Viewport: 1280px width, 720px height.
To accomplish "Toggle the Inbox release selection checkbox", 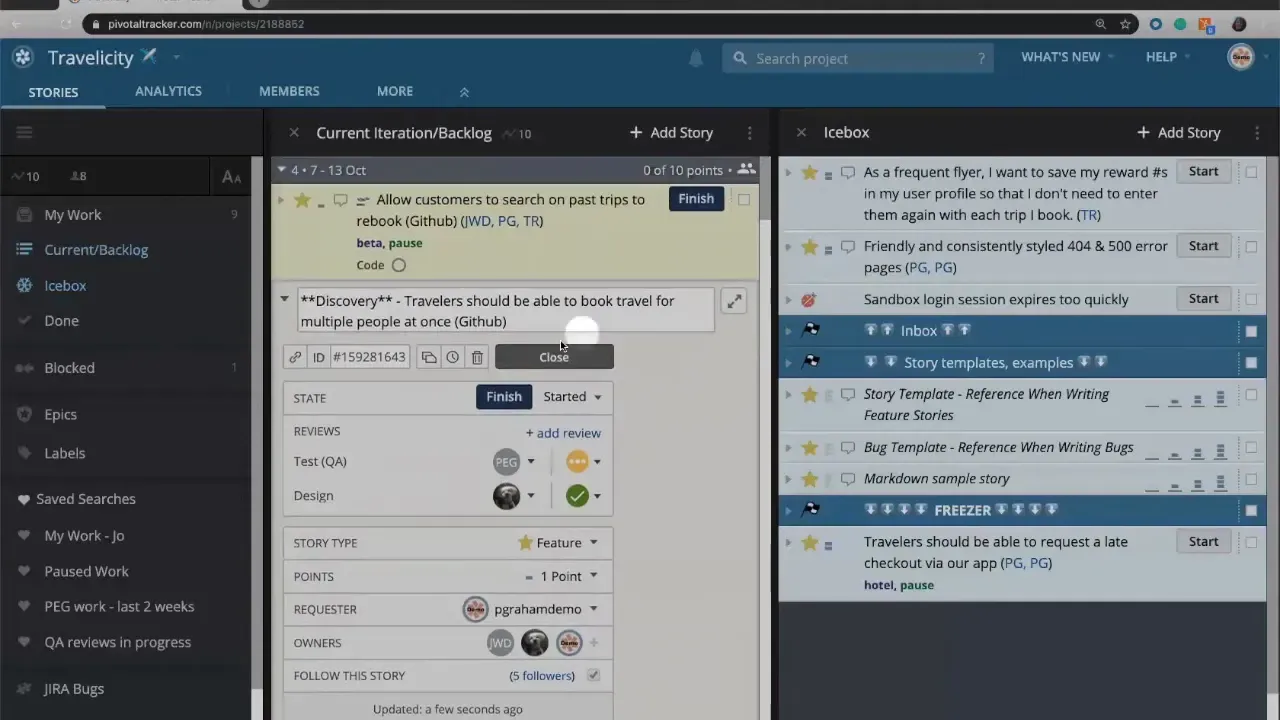I will [x=1251, y=330].
